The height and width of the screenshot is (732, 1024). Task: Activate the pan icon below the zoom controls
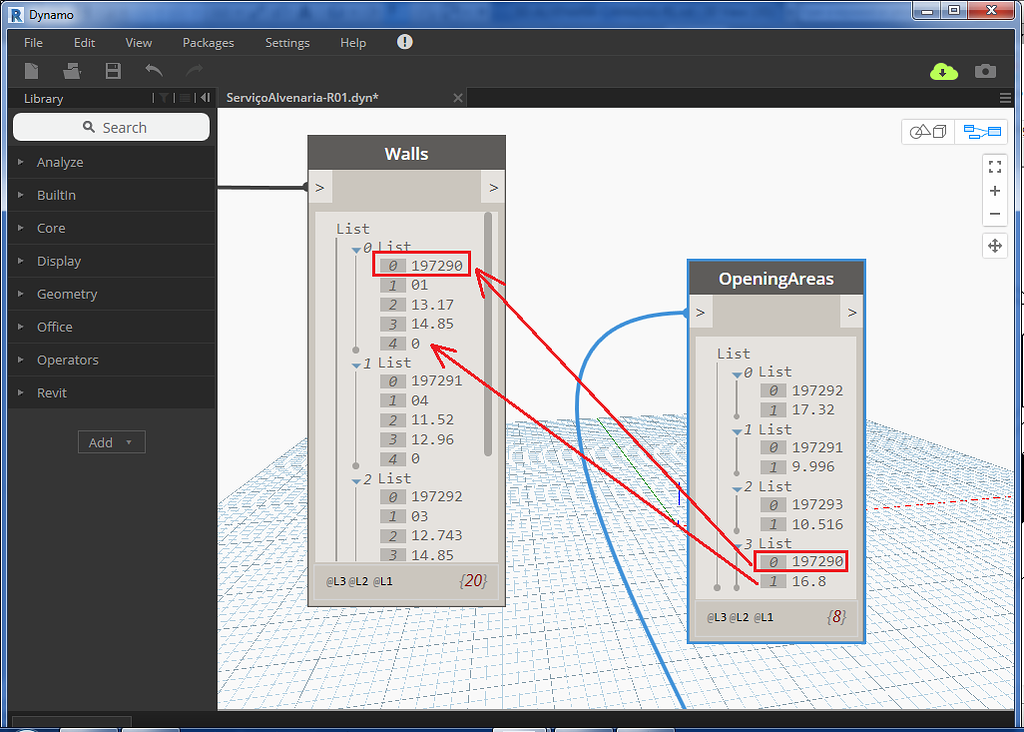tap(994, 245)
